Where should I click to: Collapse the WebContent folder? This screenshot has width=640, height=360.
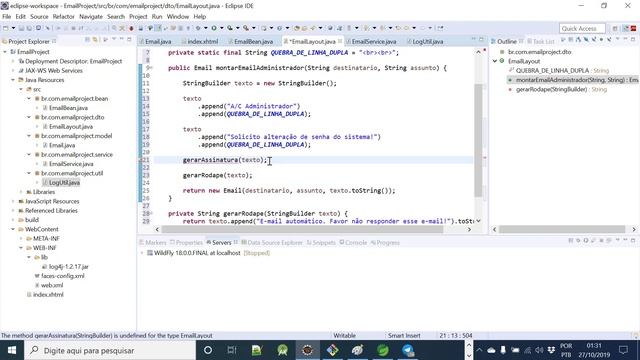coord(13,229)
